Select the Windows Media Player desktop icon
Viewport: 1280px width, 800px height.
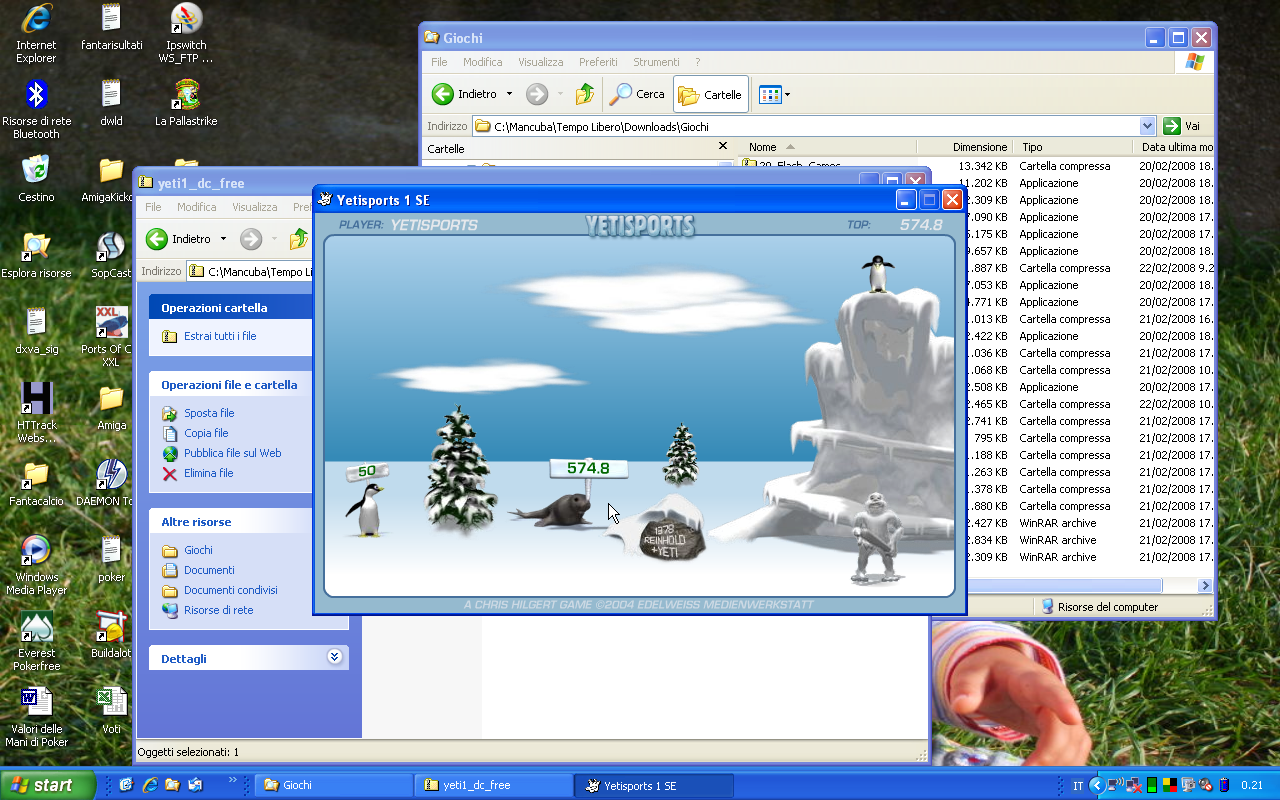[x=36, y=564]
